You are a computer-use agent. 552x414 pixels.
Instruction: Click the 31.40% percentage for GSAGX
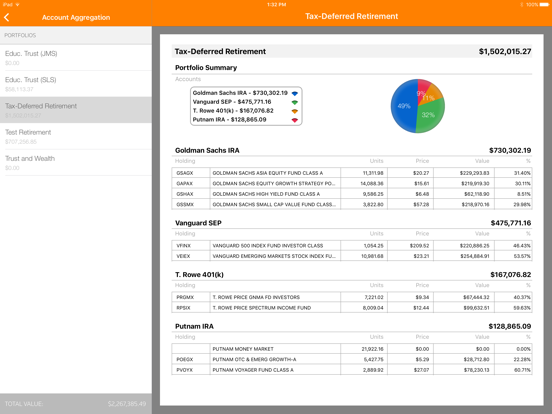point(522,173)
